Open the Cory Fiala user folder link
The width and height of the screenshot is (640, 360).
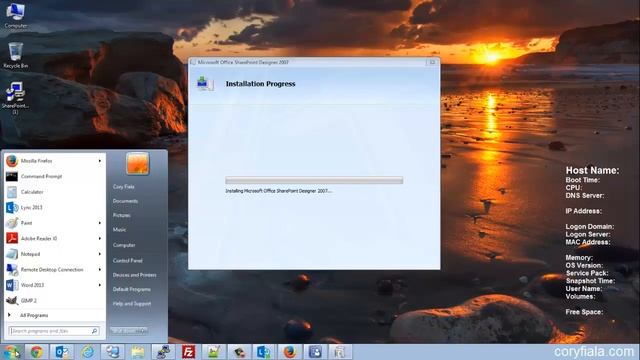pos(124,187)
